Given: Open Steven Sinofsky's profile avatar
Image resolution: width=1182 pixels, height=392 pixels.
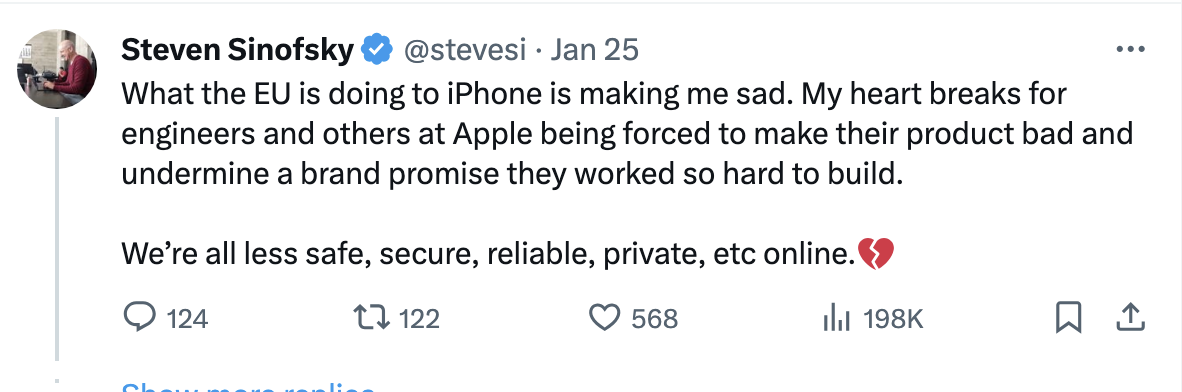Looking at the screenshot, I should coord(57,69).
